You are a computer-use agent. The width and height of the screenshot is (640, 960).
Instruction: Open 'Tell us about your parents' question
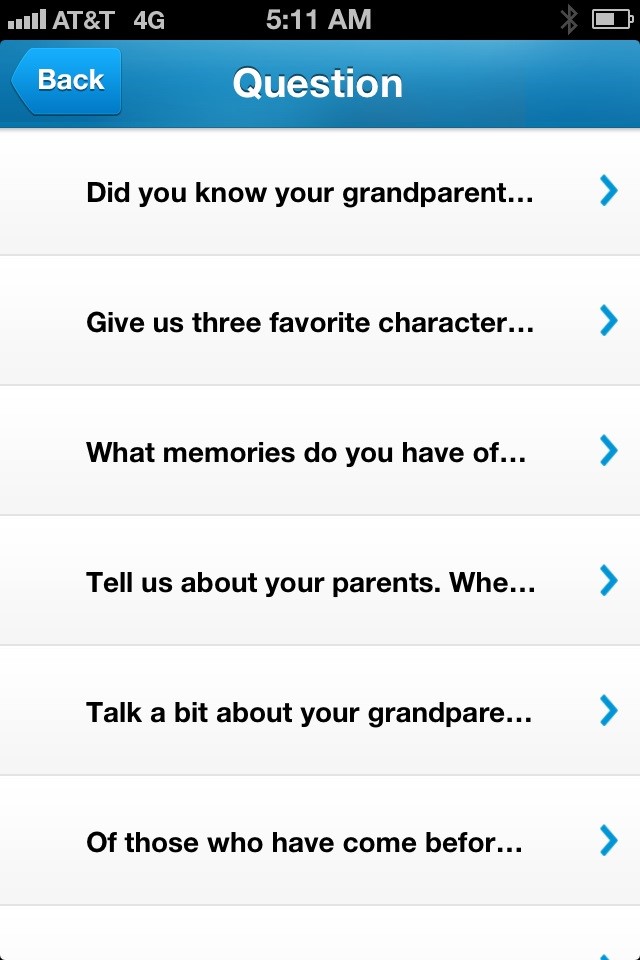(310, 582)
